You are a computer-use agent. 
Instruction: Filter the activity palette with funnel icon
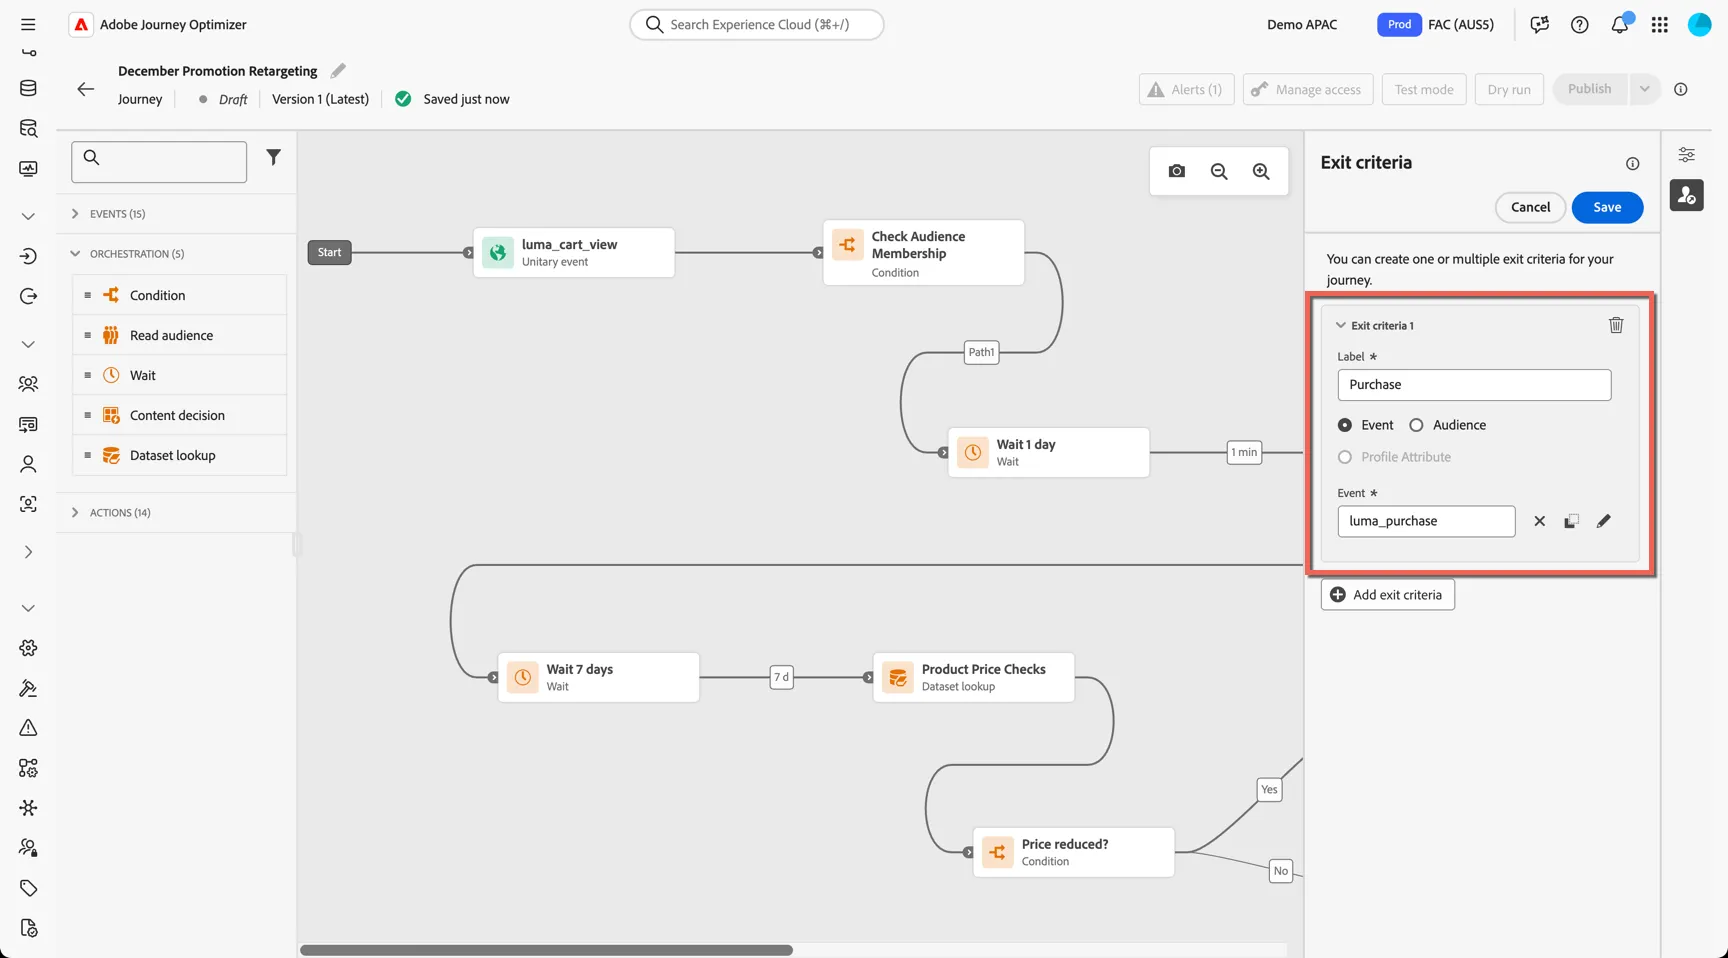click(273, 157)
